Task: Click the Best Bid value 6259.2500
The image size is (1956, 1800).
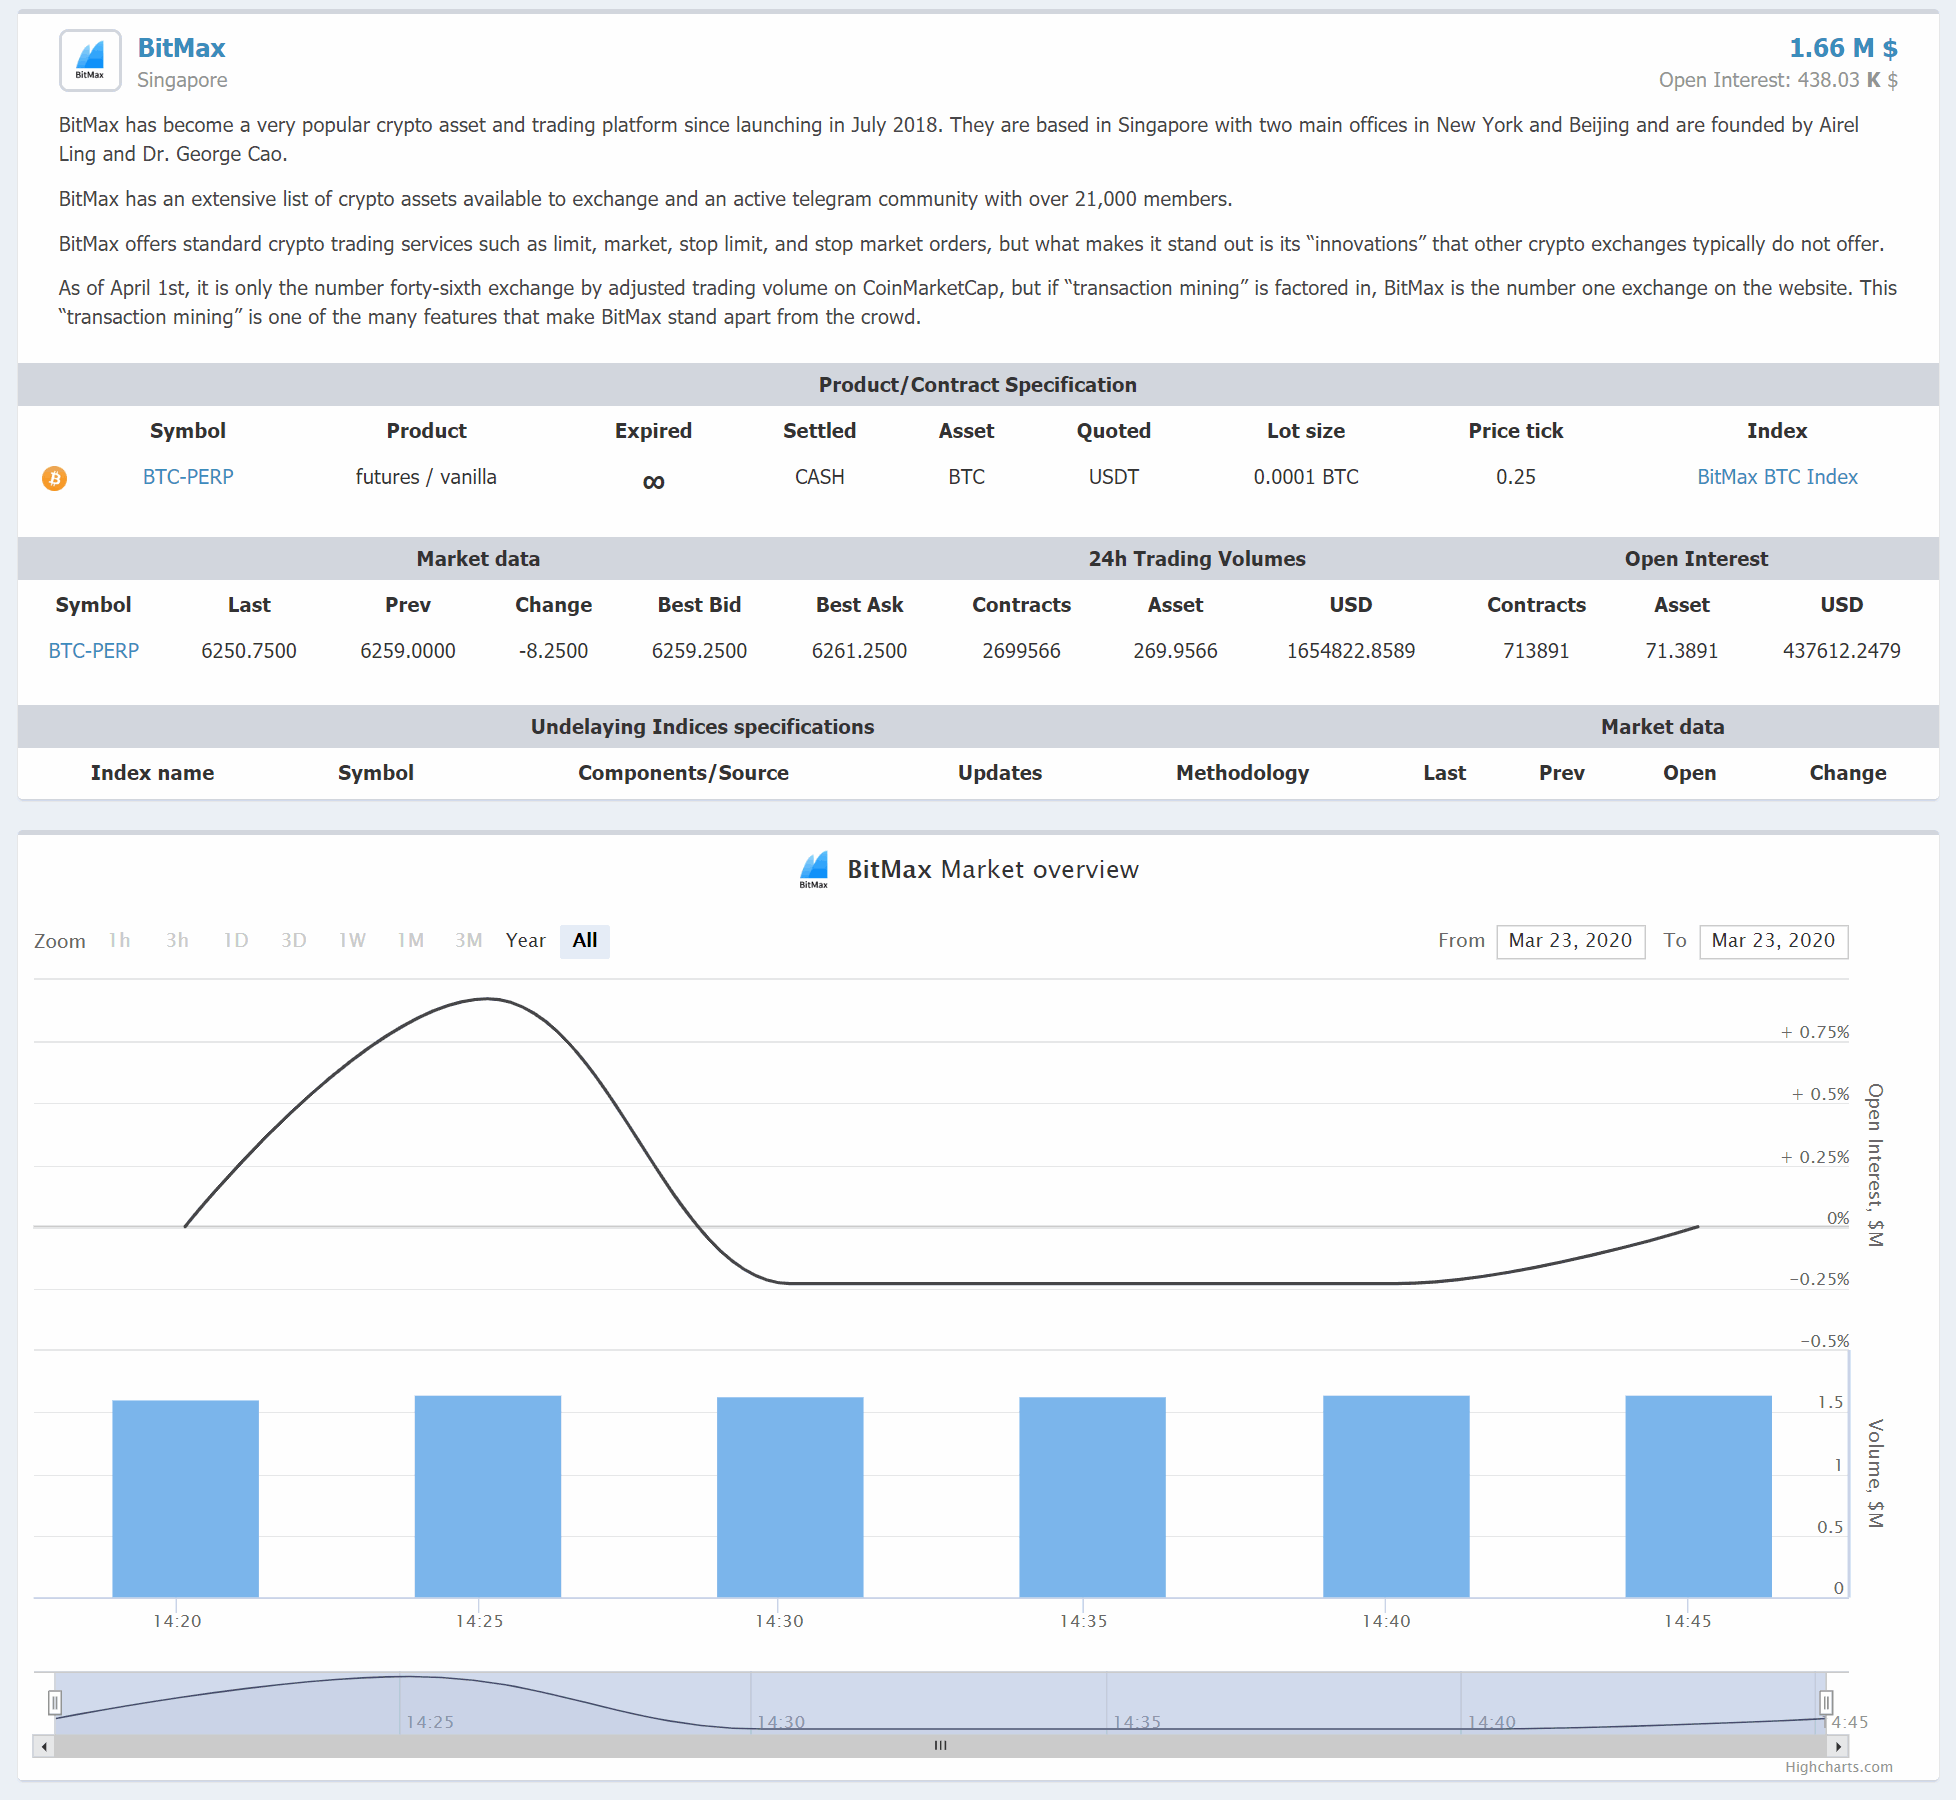Action: (x=699, y=651)
